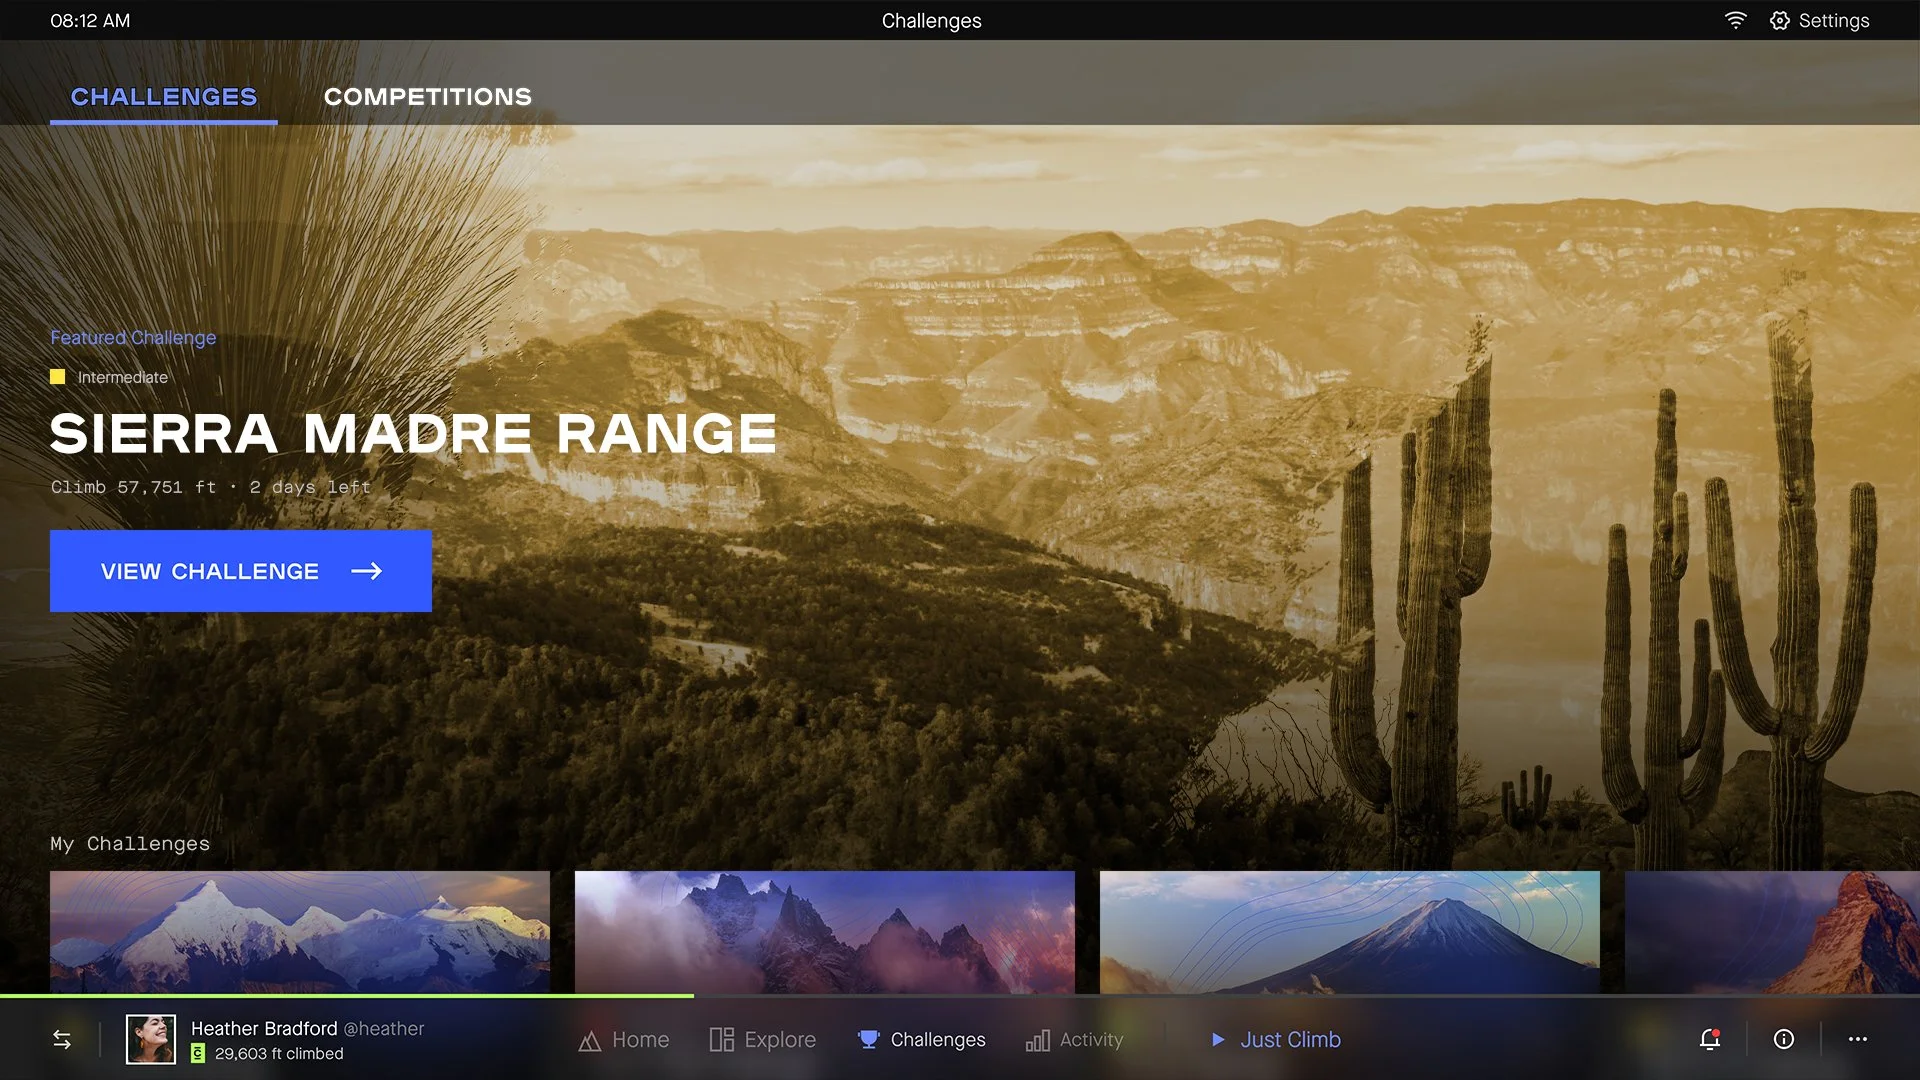Open the volcano cone challenge thumbnail

(1349, 931)
